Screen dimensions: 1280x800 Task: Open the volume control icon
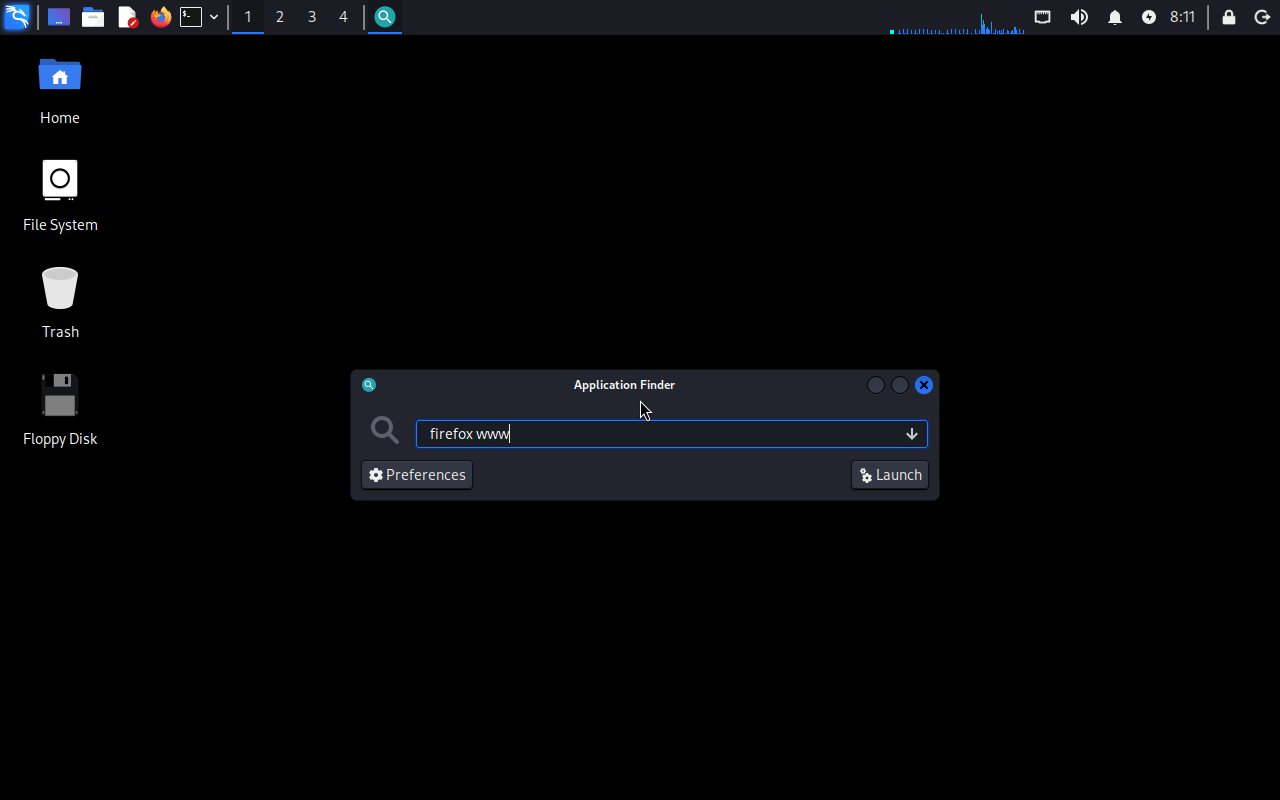1079,17
